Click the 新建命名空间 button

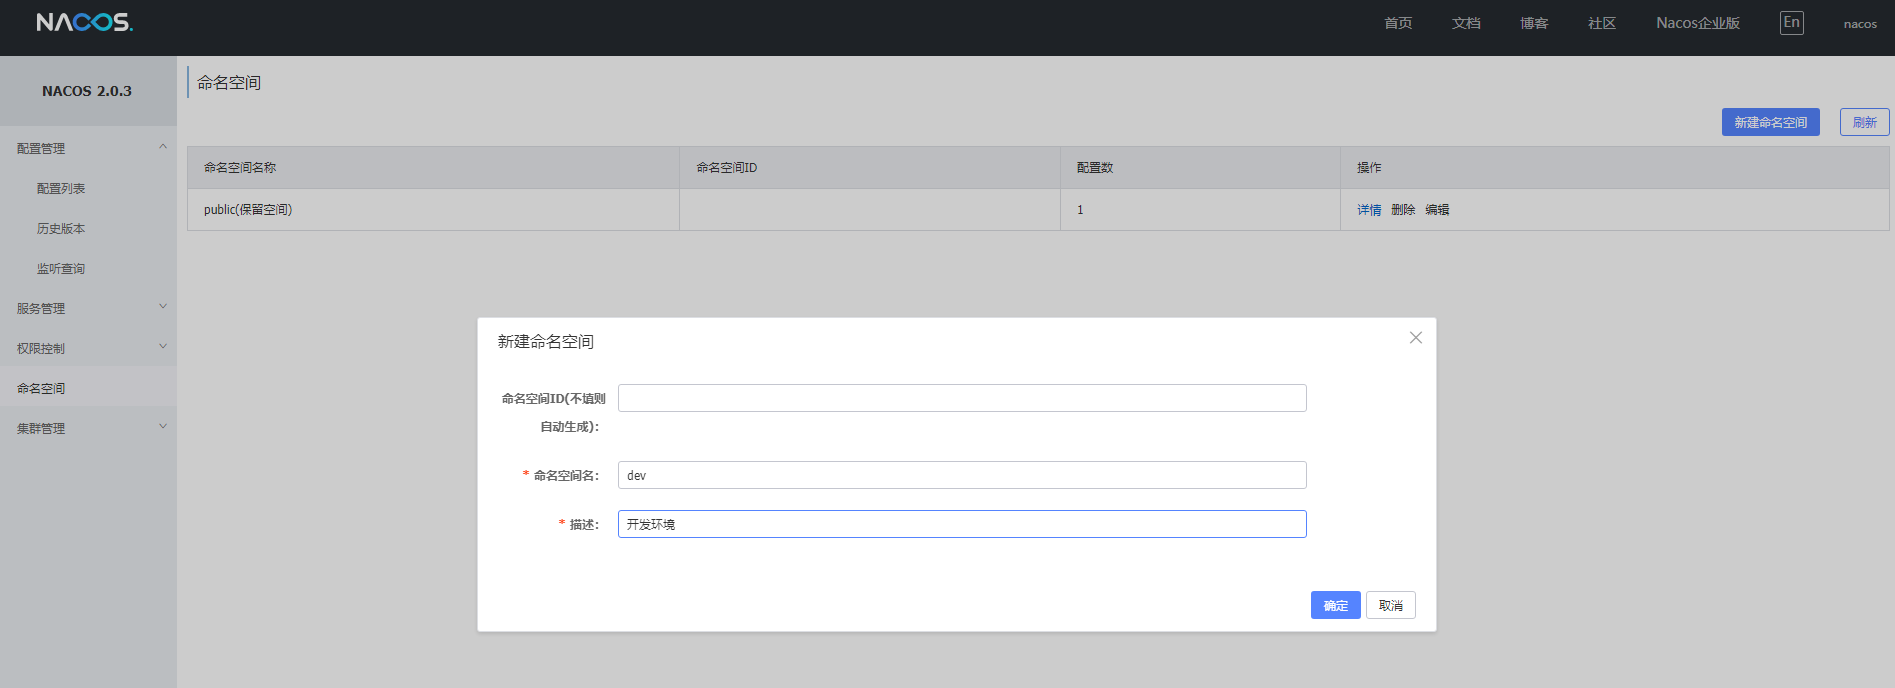1770,122
